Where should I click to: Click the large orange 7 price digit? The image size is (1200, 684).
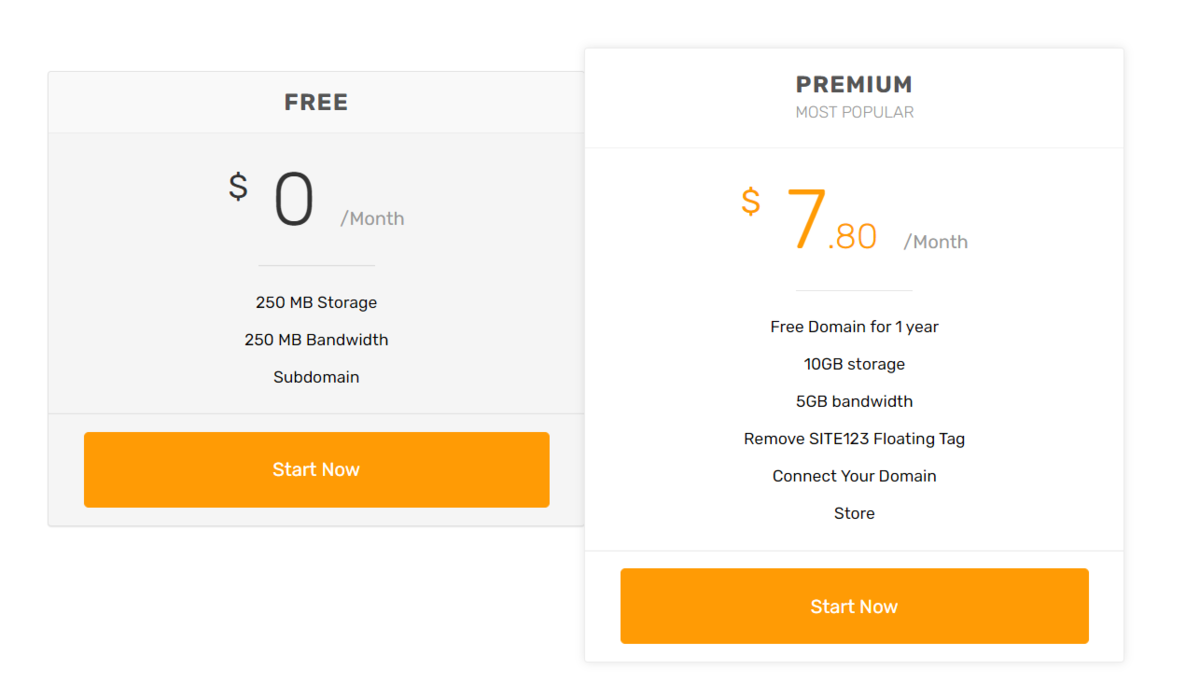tap(806, 221)
